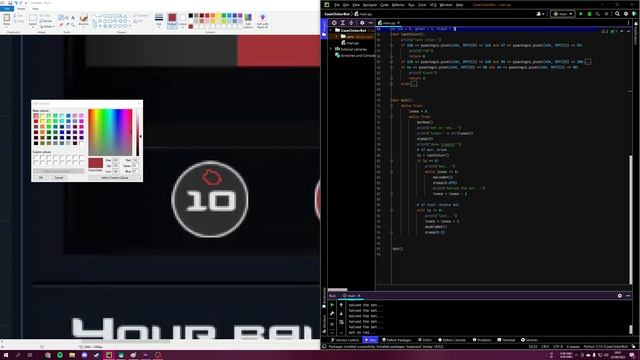Click the Expand All icon in Project panel
This screenshot has height=360, width=640.
(343, 23)
